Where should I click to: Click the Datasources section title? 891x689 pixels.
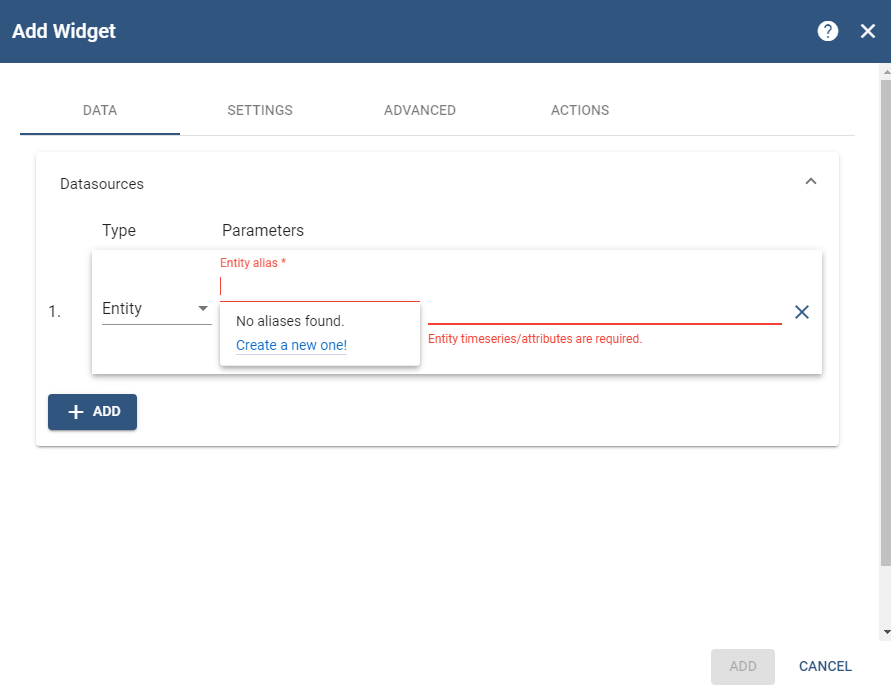pyautogui.click(x=102, y=184)
